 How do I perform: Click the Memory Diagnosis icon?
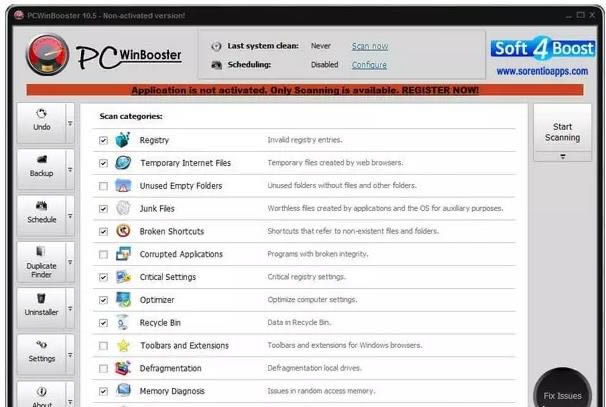point(123,390)
